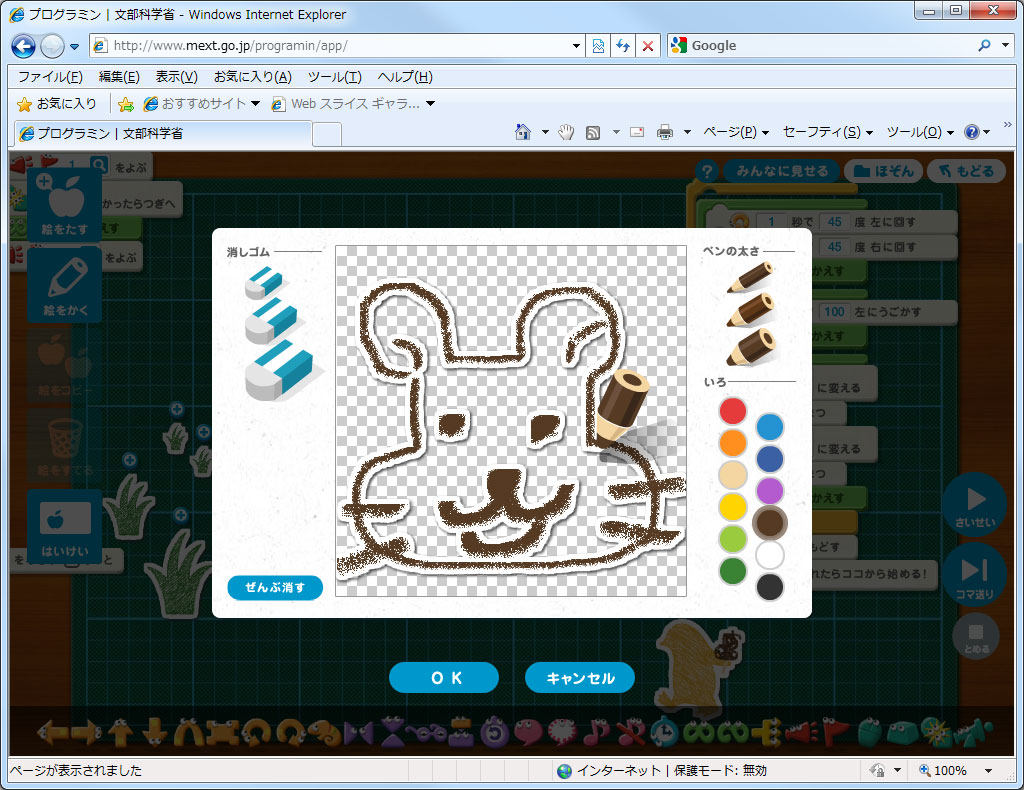Click the home page icon
Screen dimensions: 1024x790
pos(522,132)
